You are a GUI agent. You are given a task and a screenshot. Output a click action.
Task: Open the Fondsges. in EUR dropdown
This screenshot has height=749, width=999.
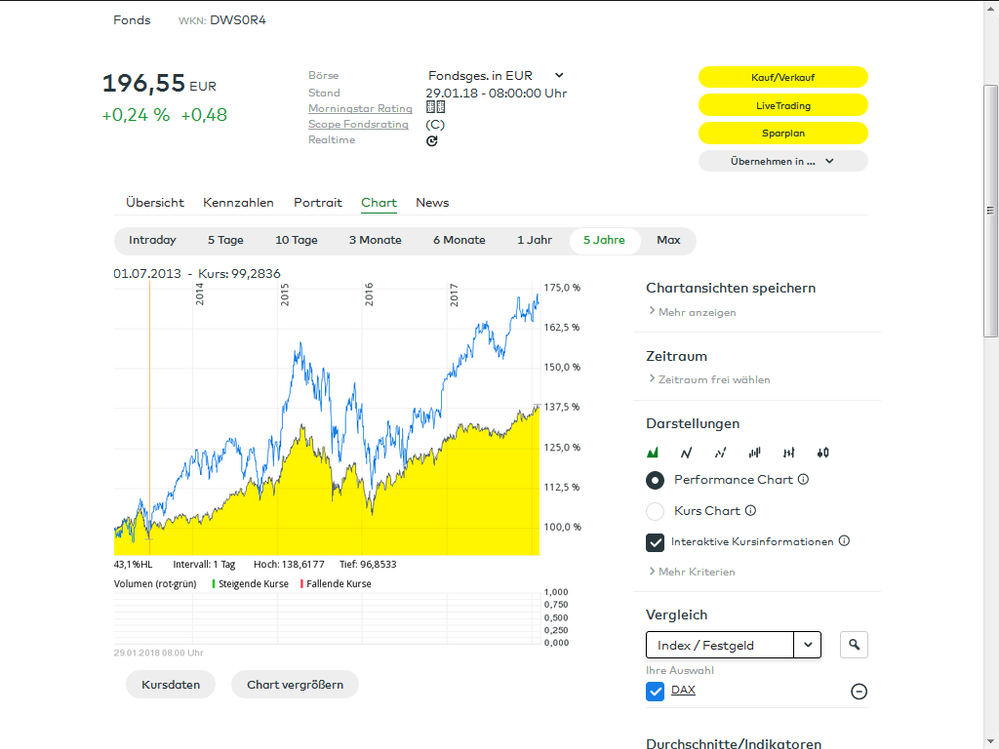(x=557, y=75)
